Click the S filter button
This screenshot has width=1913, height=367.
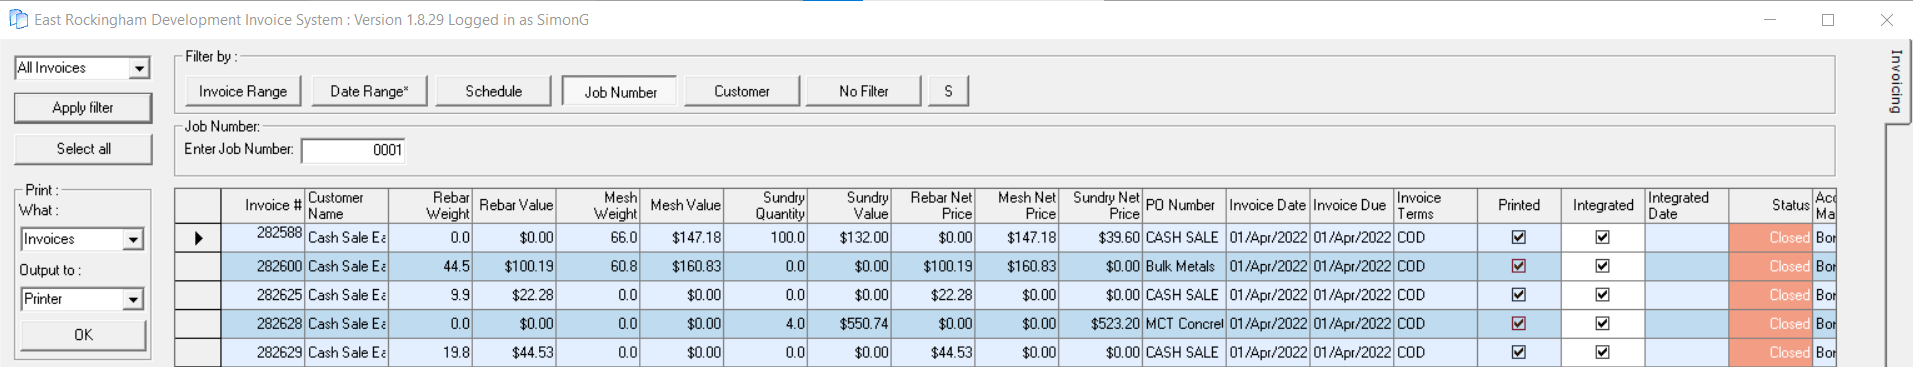(x=948, y=91)
